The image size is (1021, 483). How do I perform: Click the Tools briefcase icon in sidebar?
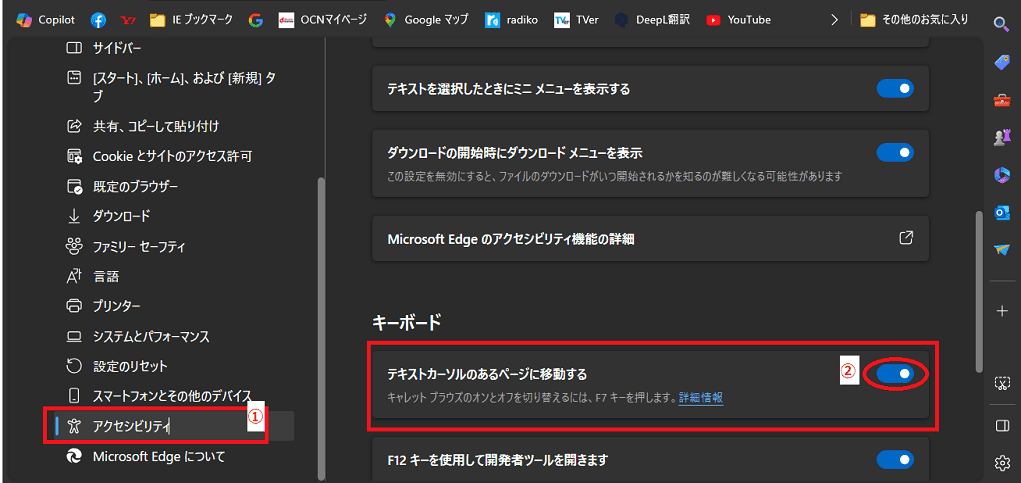tap(1001, 100)
